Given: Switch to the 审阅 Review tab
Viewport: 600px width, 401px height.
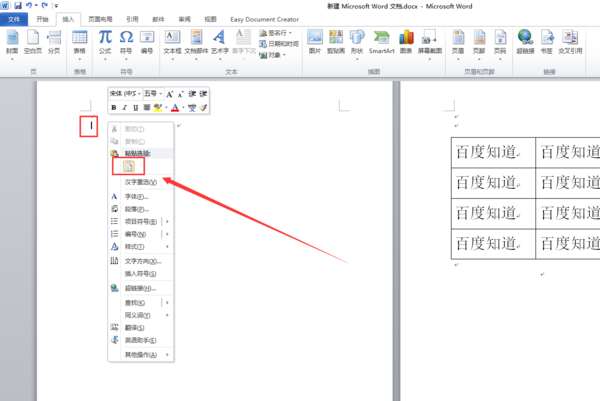Looking at the screenshot, I should click(x=184, y=20).
